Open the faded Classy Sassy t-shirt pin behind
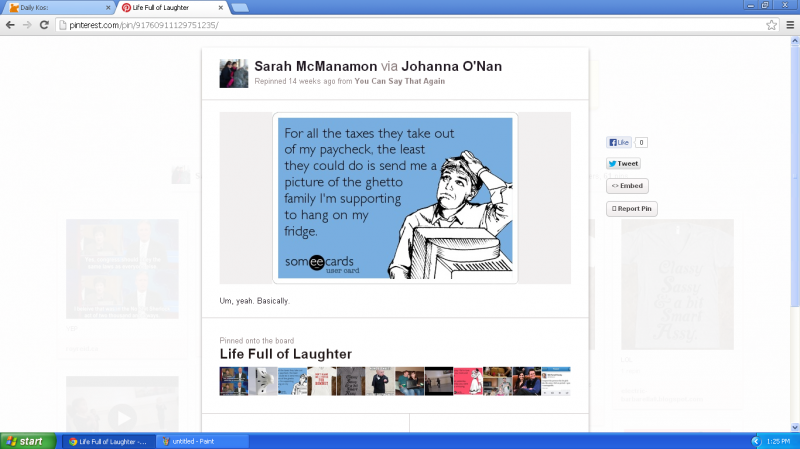Screen dimensions: 800x449 (677, 284)
